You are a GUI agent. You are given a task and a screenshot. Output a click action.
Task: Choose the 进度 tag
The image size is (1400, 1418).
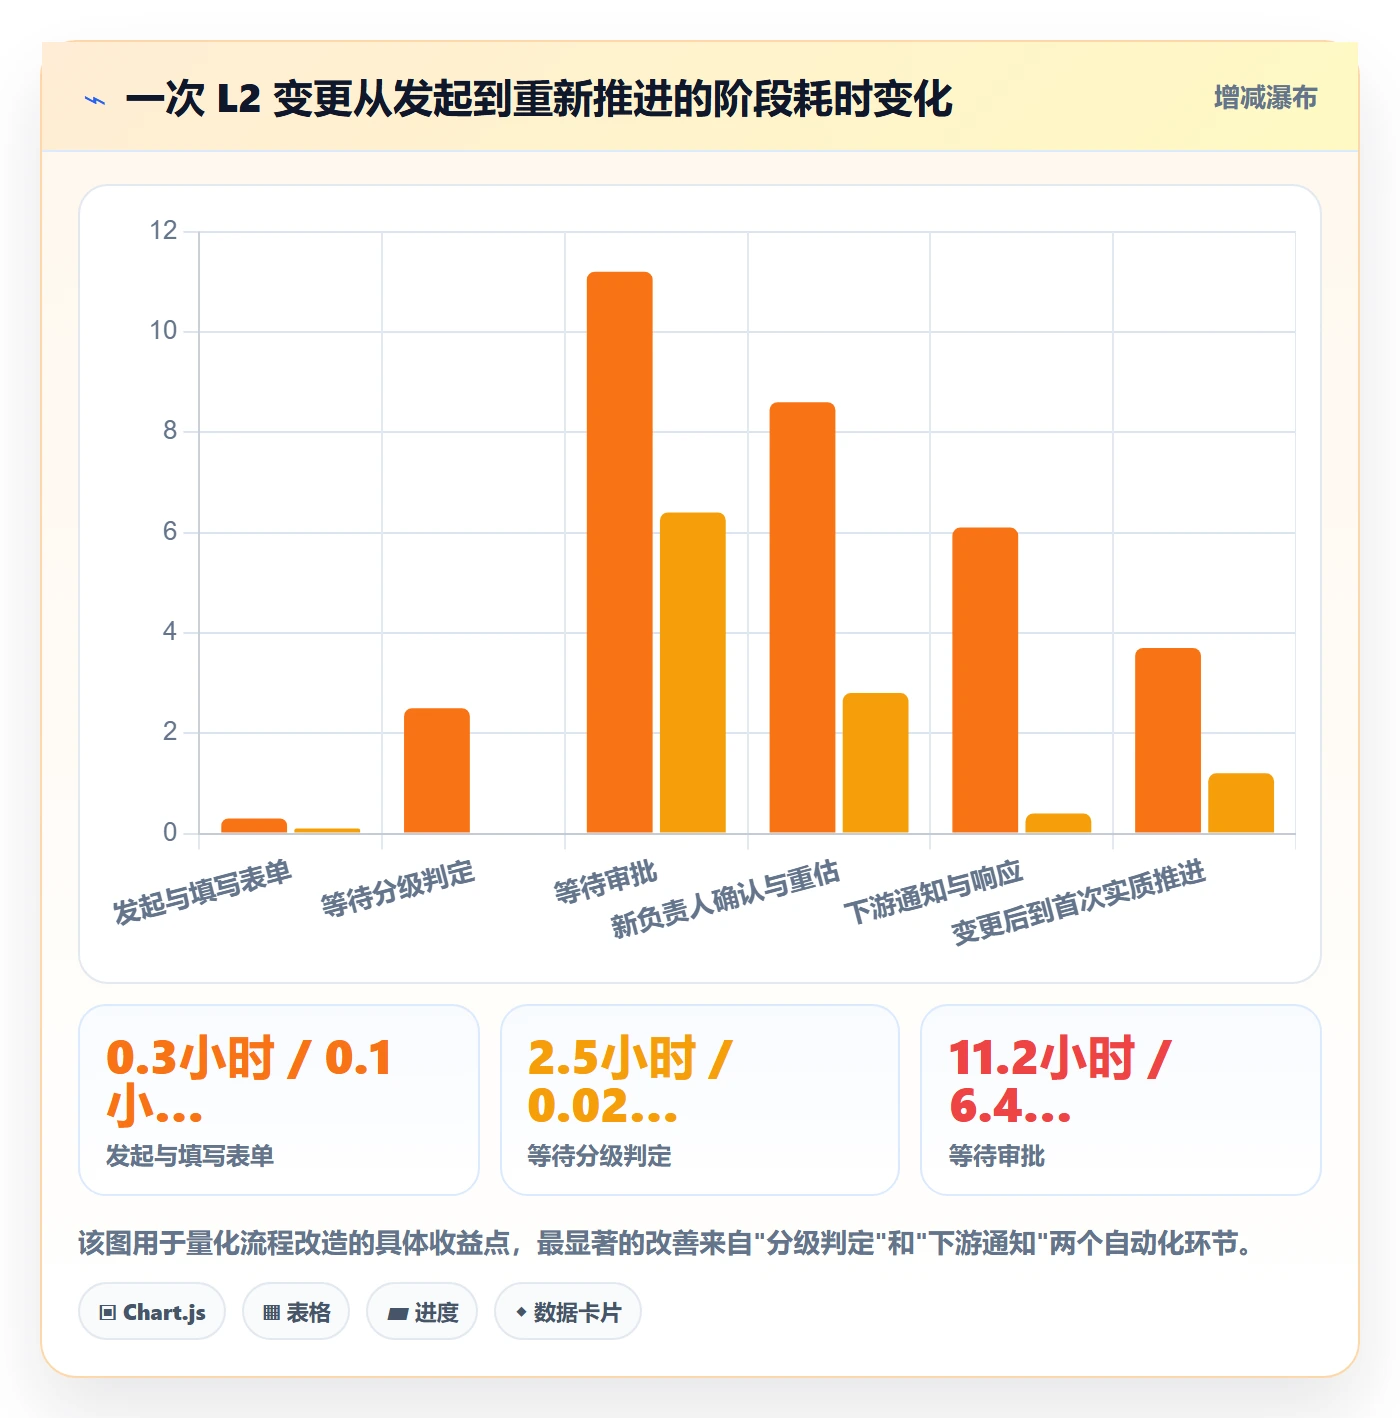(422, 1312)
